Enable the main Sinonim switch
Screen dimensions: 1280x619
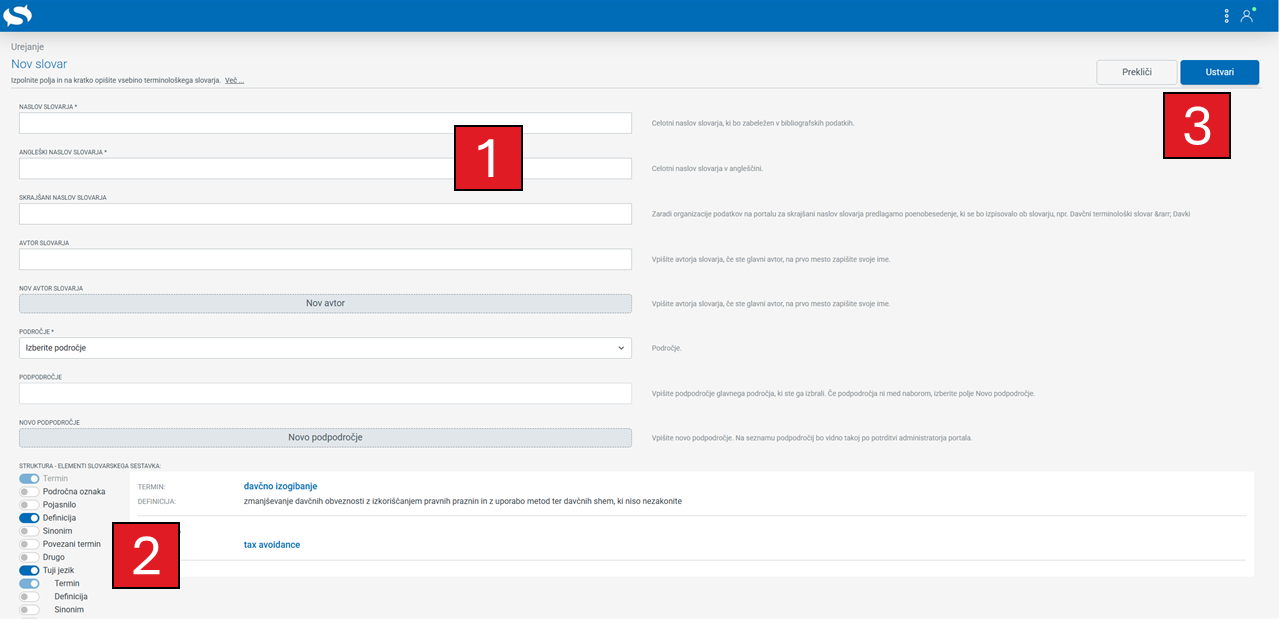click(29, 531)
